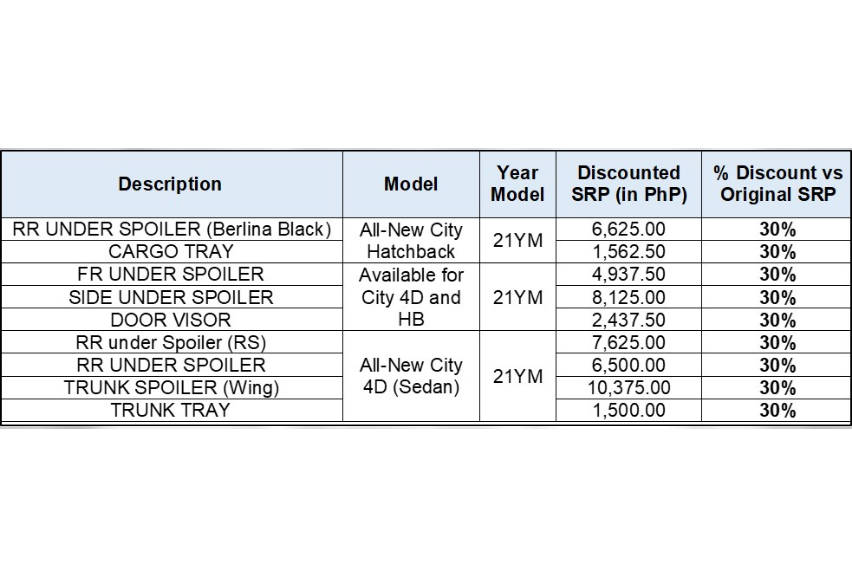Screen dimensions: 852x568
Task: Click the SIDE UNDER SPOILER cell
Action: (x=172, y=297)
